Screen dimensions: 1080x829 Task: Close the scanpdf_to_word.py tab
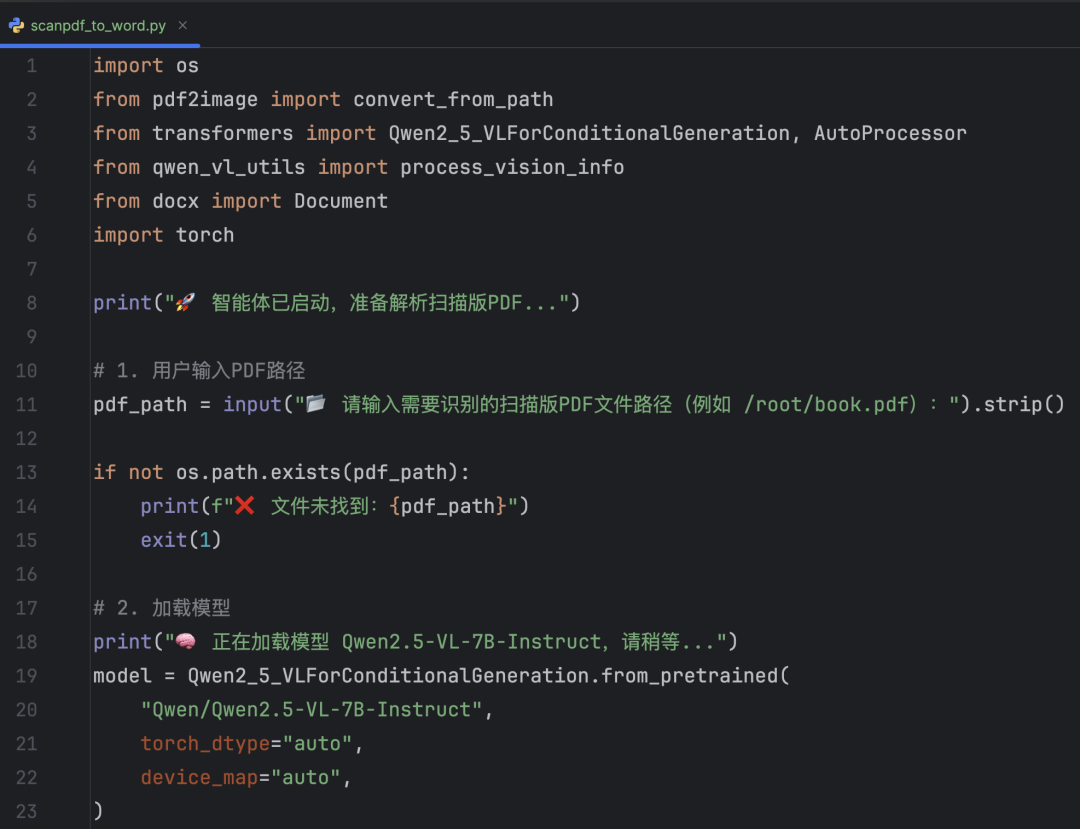[x=181, y=25]
